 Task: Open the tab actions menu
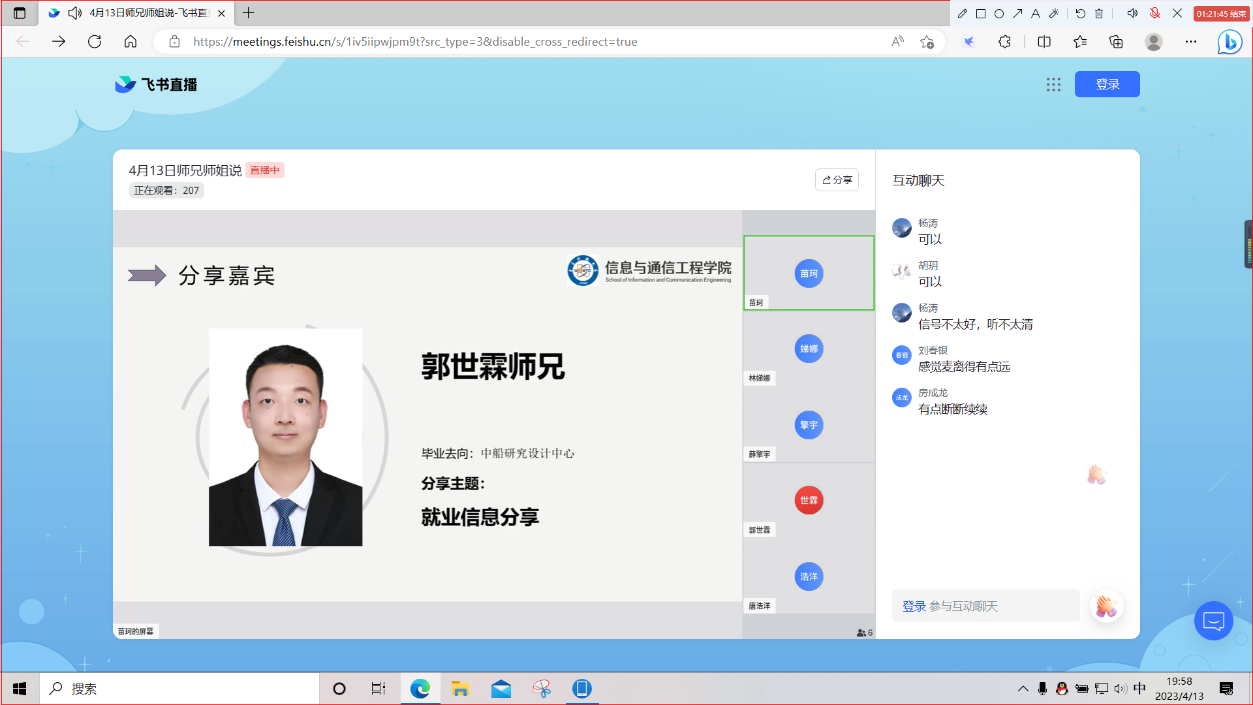point(19,13)
